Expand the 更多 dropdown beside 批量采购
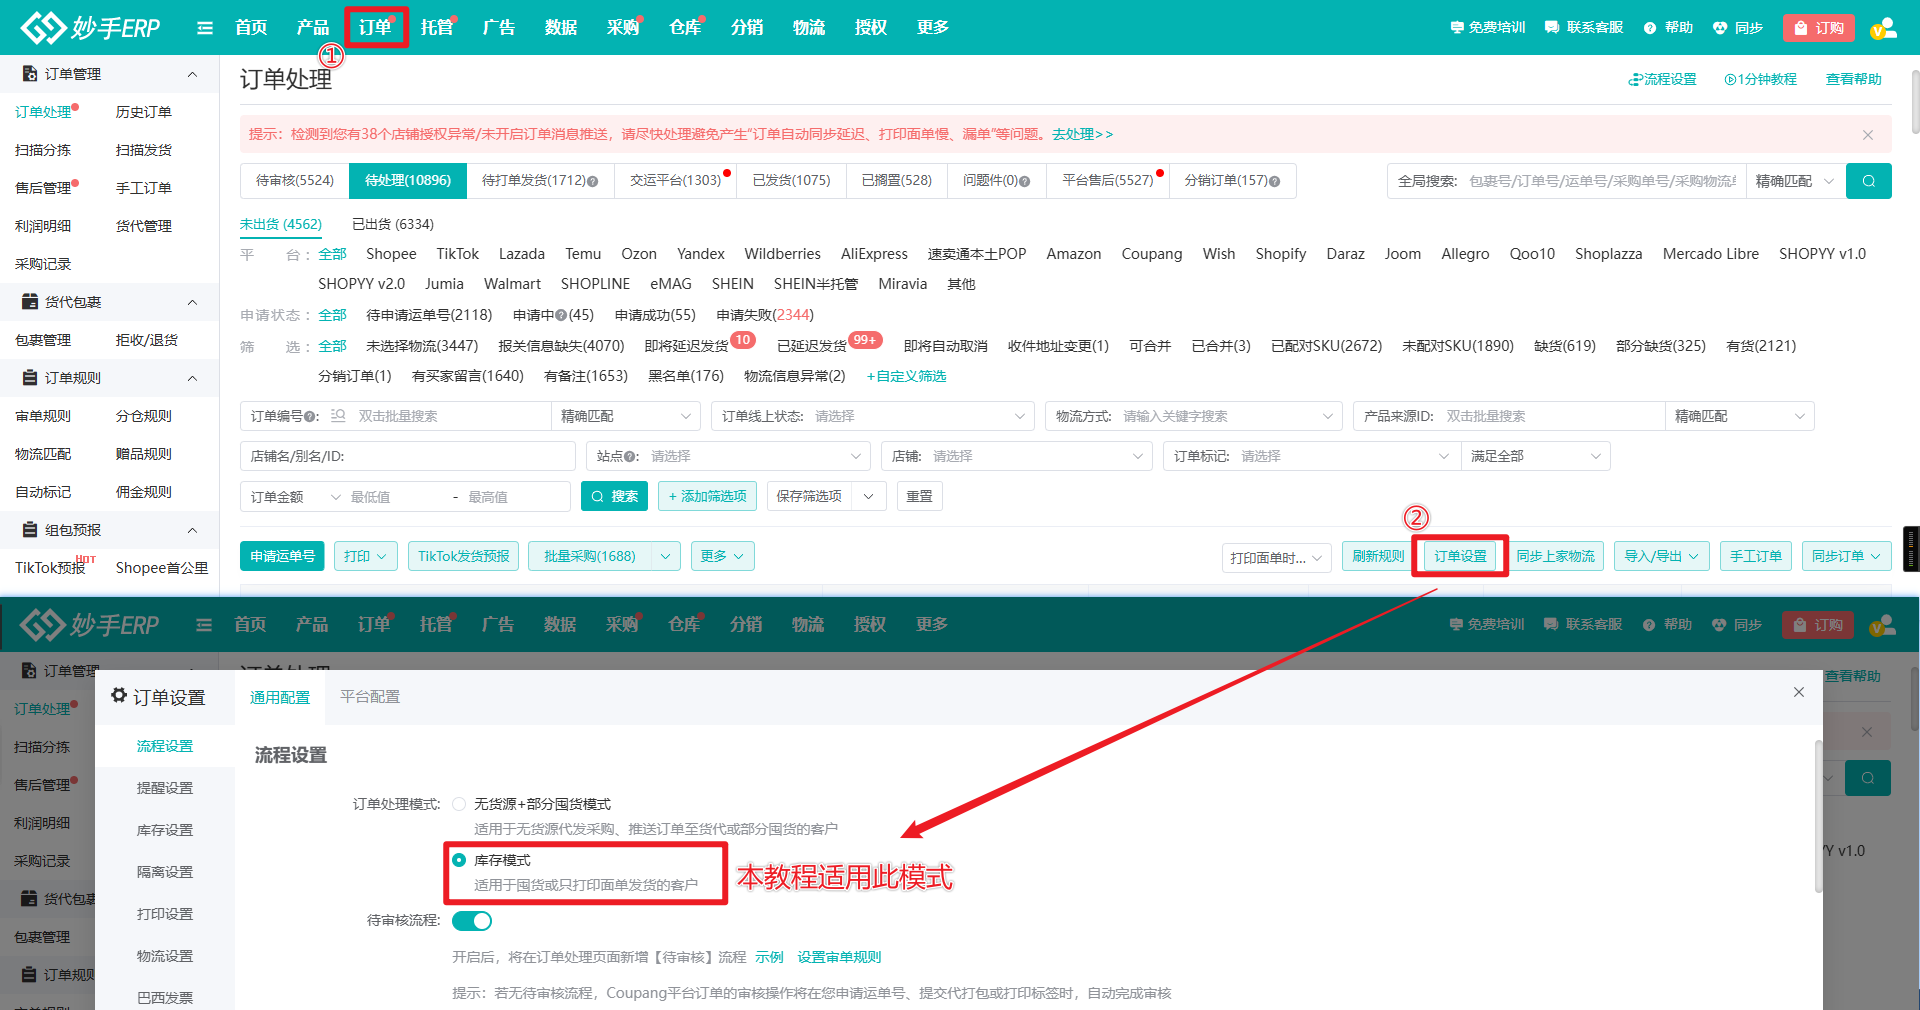The image size is (1920, 1010). point(722,556)
